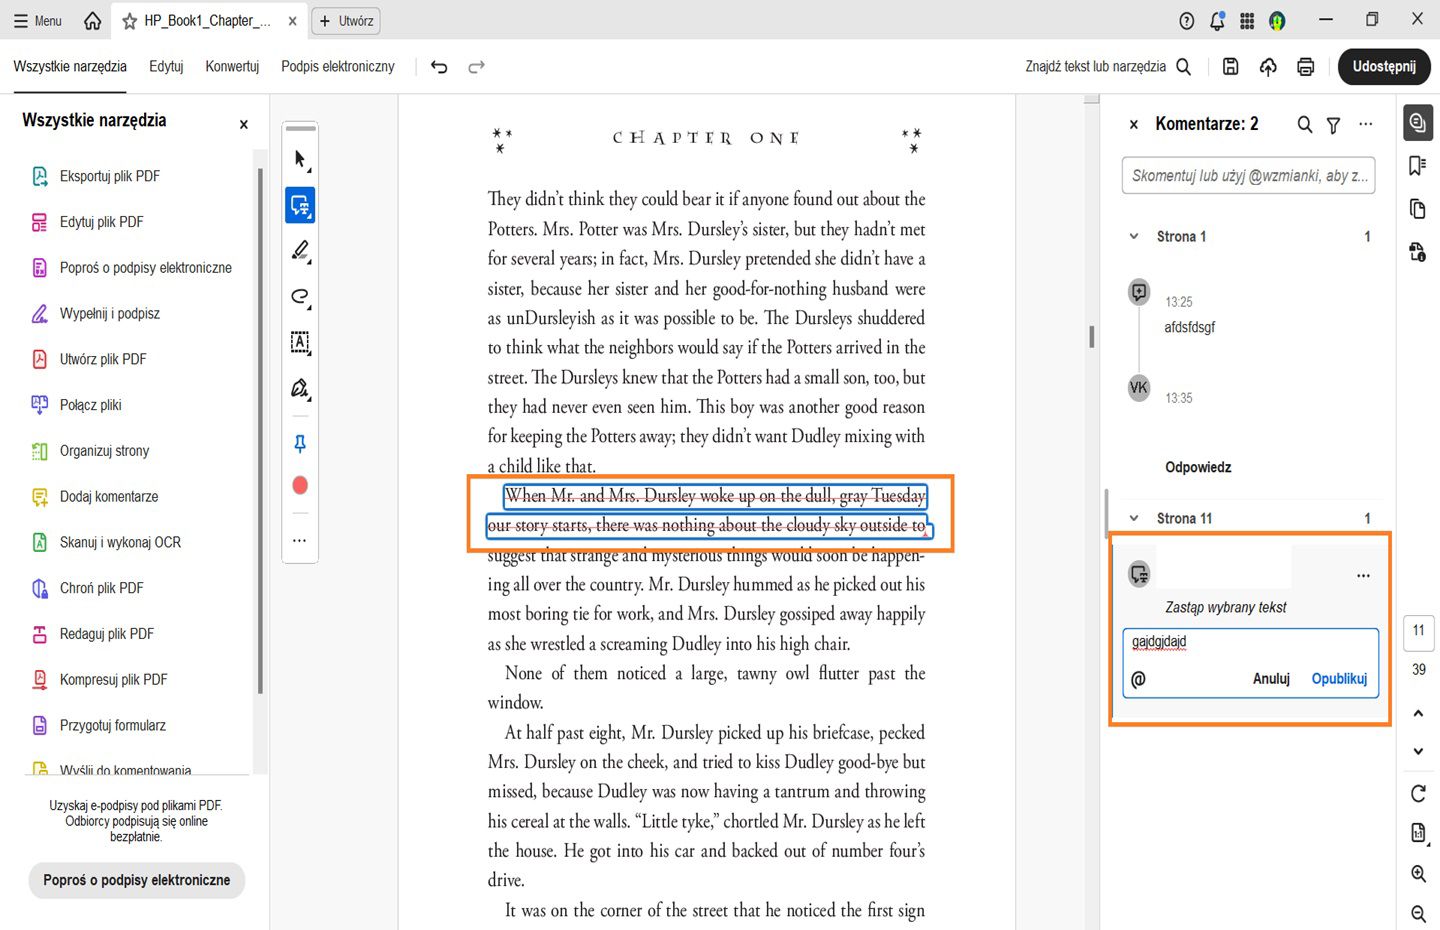Viewport: 1440px width, 930px height.
Task: Zoom in with the magnifier plus icon
Action: coord(1418,874)
